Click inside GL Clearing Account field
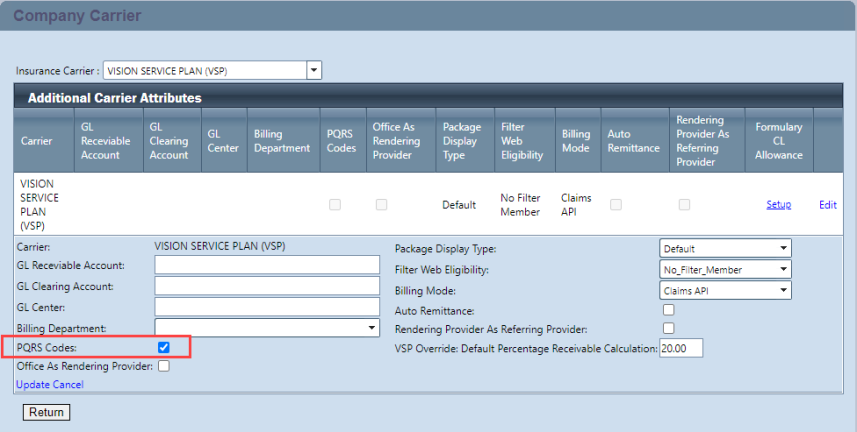 click(x=267, y=286)
